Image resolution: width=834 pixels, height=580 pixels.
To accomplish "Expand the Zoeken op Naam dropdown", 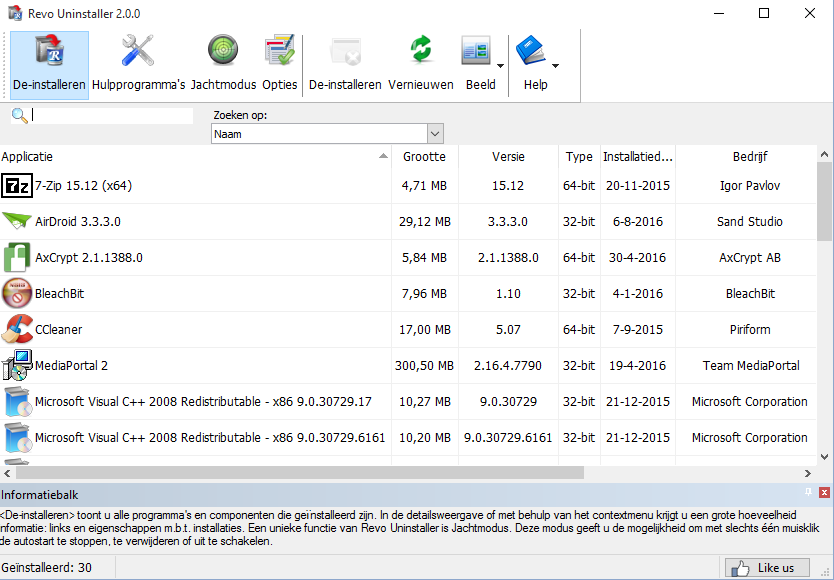I will (x=435, y=134).
